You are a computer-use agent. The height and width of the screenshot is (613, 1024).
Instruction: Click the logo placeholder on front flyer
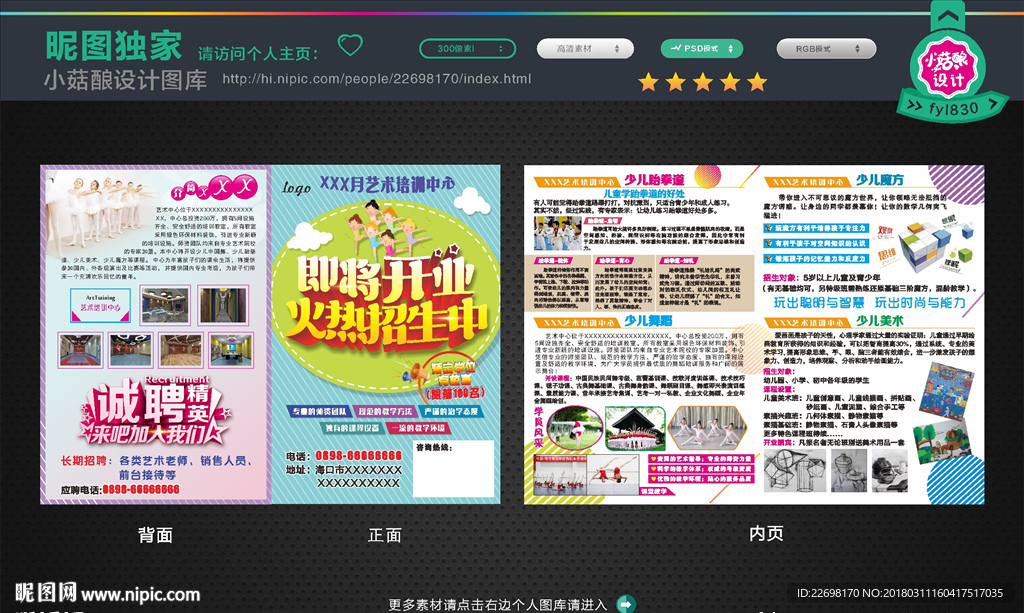296,188
